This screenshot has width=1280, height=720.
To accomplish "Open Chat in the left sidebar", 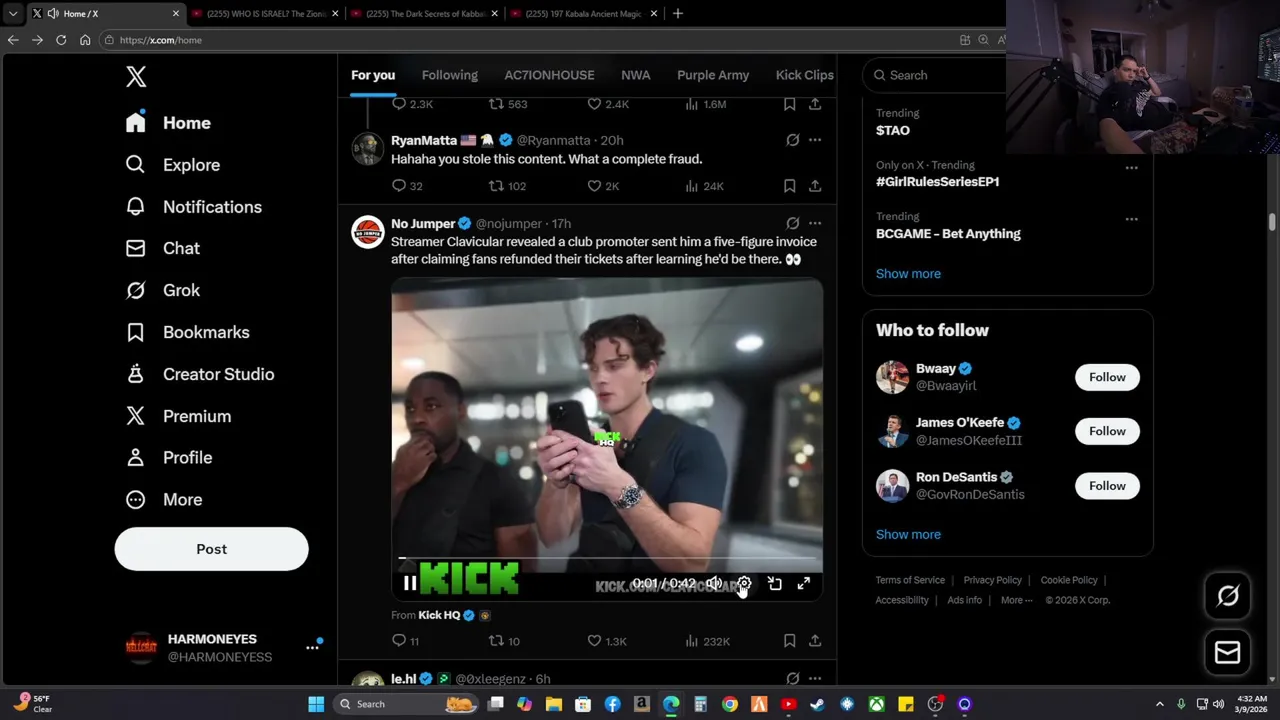I will pos(162,248).
